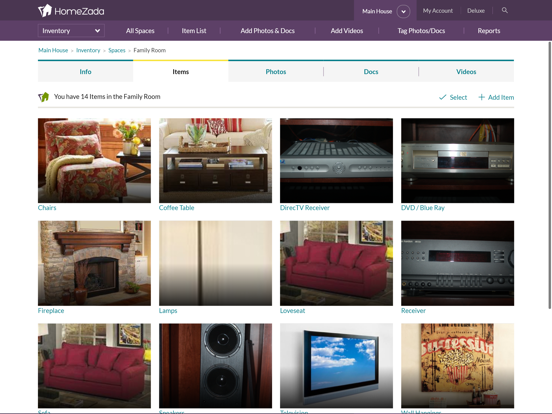The height and width of the screenshot is (414, 552).
Task: Open Tag Photos/Docs
Action: 421,31
